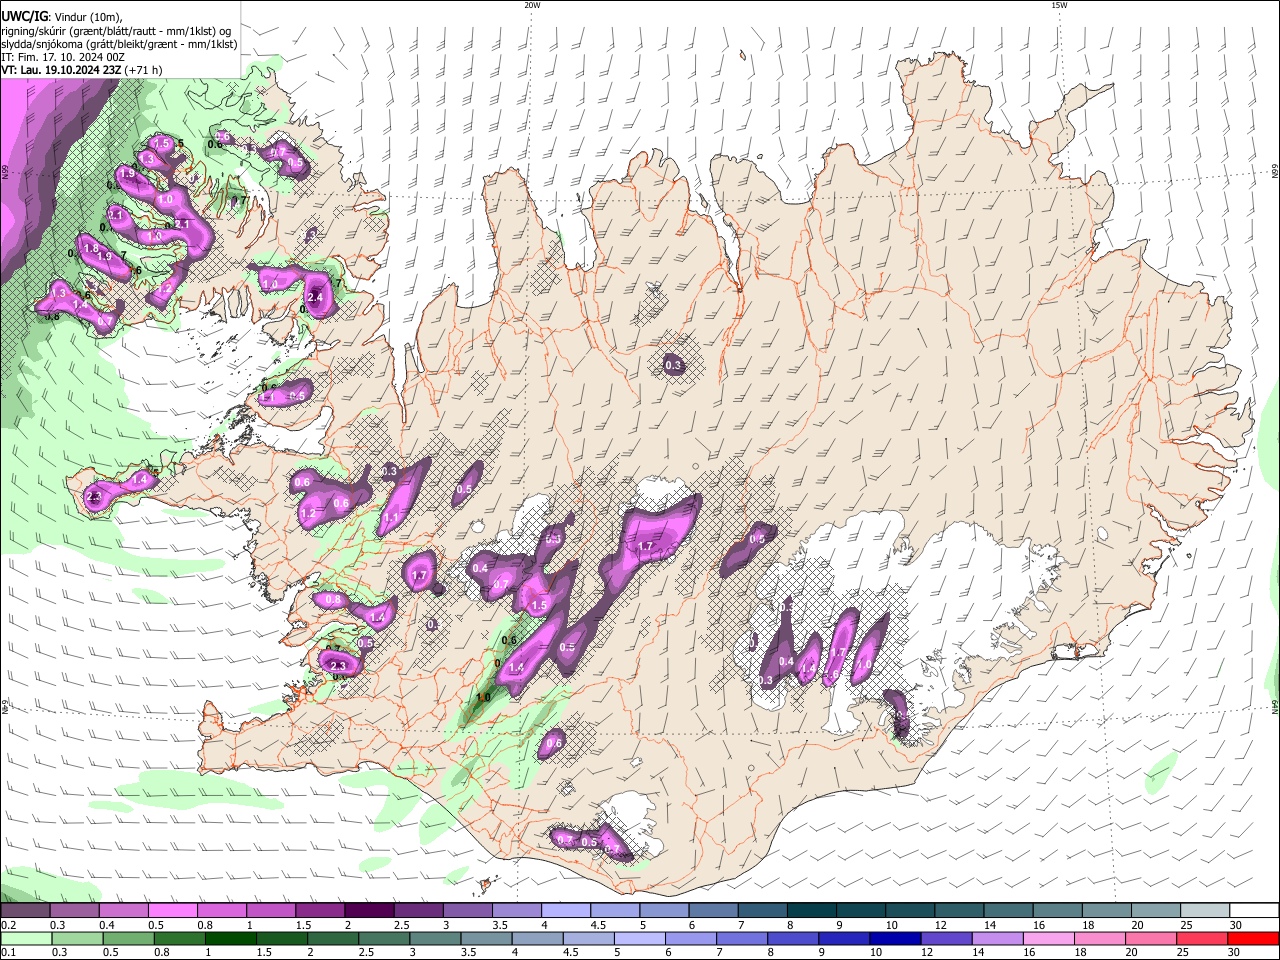Click 'VT: Lau. 19.10.2024 23Z' valid time text
Viewport: 1280px width, 960px height.
click(x=61, y=70)
